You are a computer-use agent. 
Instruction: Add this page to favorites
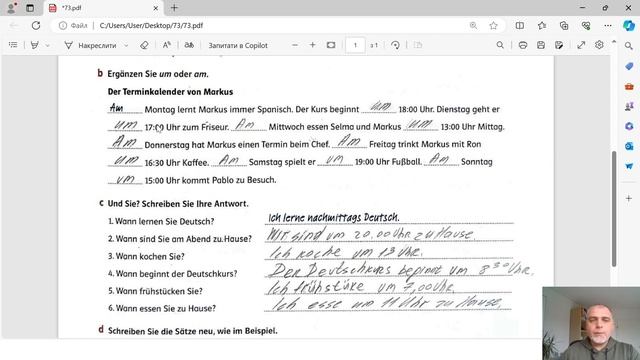coord(493,25)
